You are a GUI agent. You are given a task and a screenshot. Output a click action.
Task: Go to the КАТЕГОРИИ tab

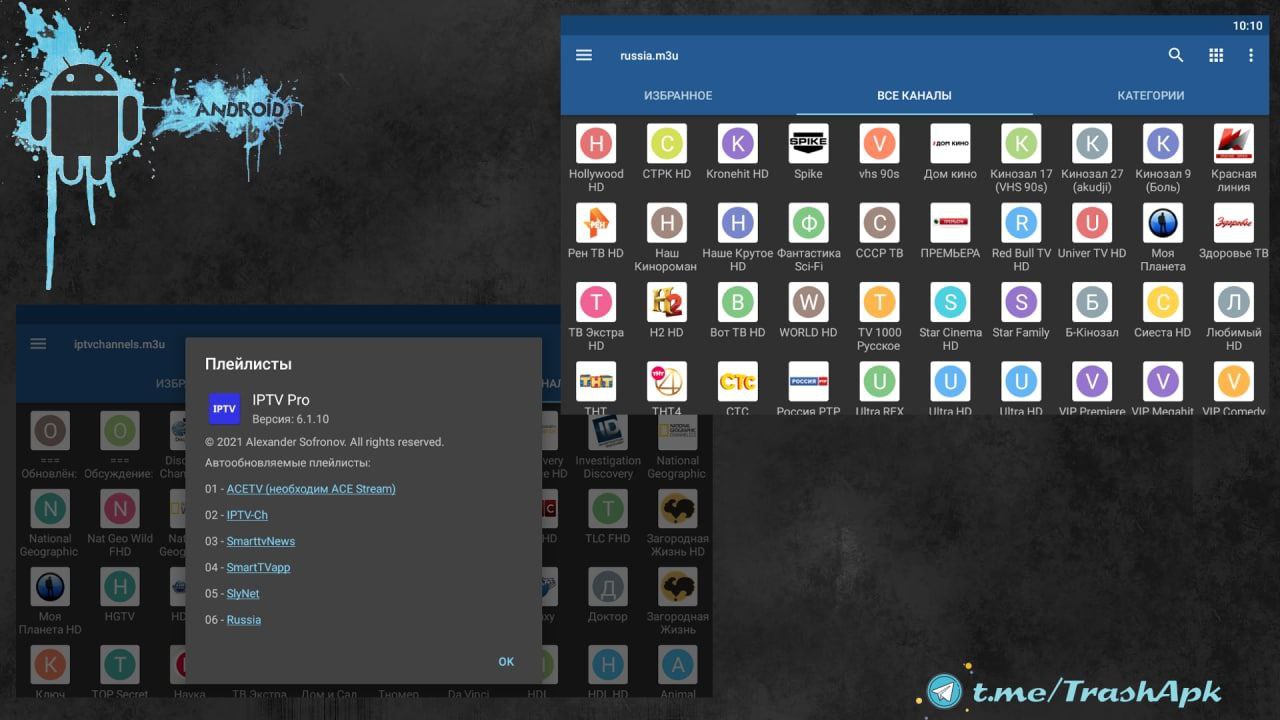pos(1151,96)
